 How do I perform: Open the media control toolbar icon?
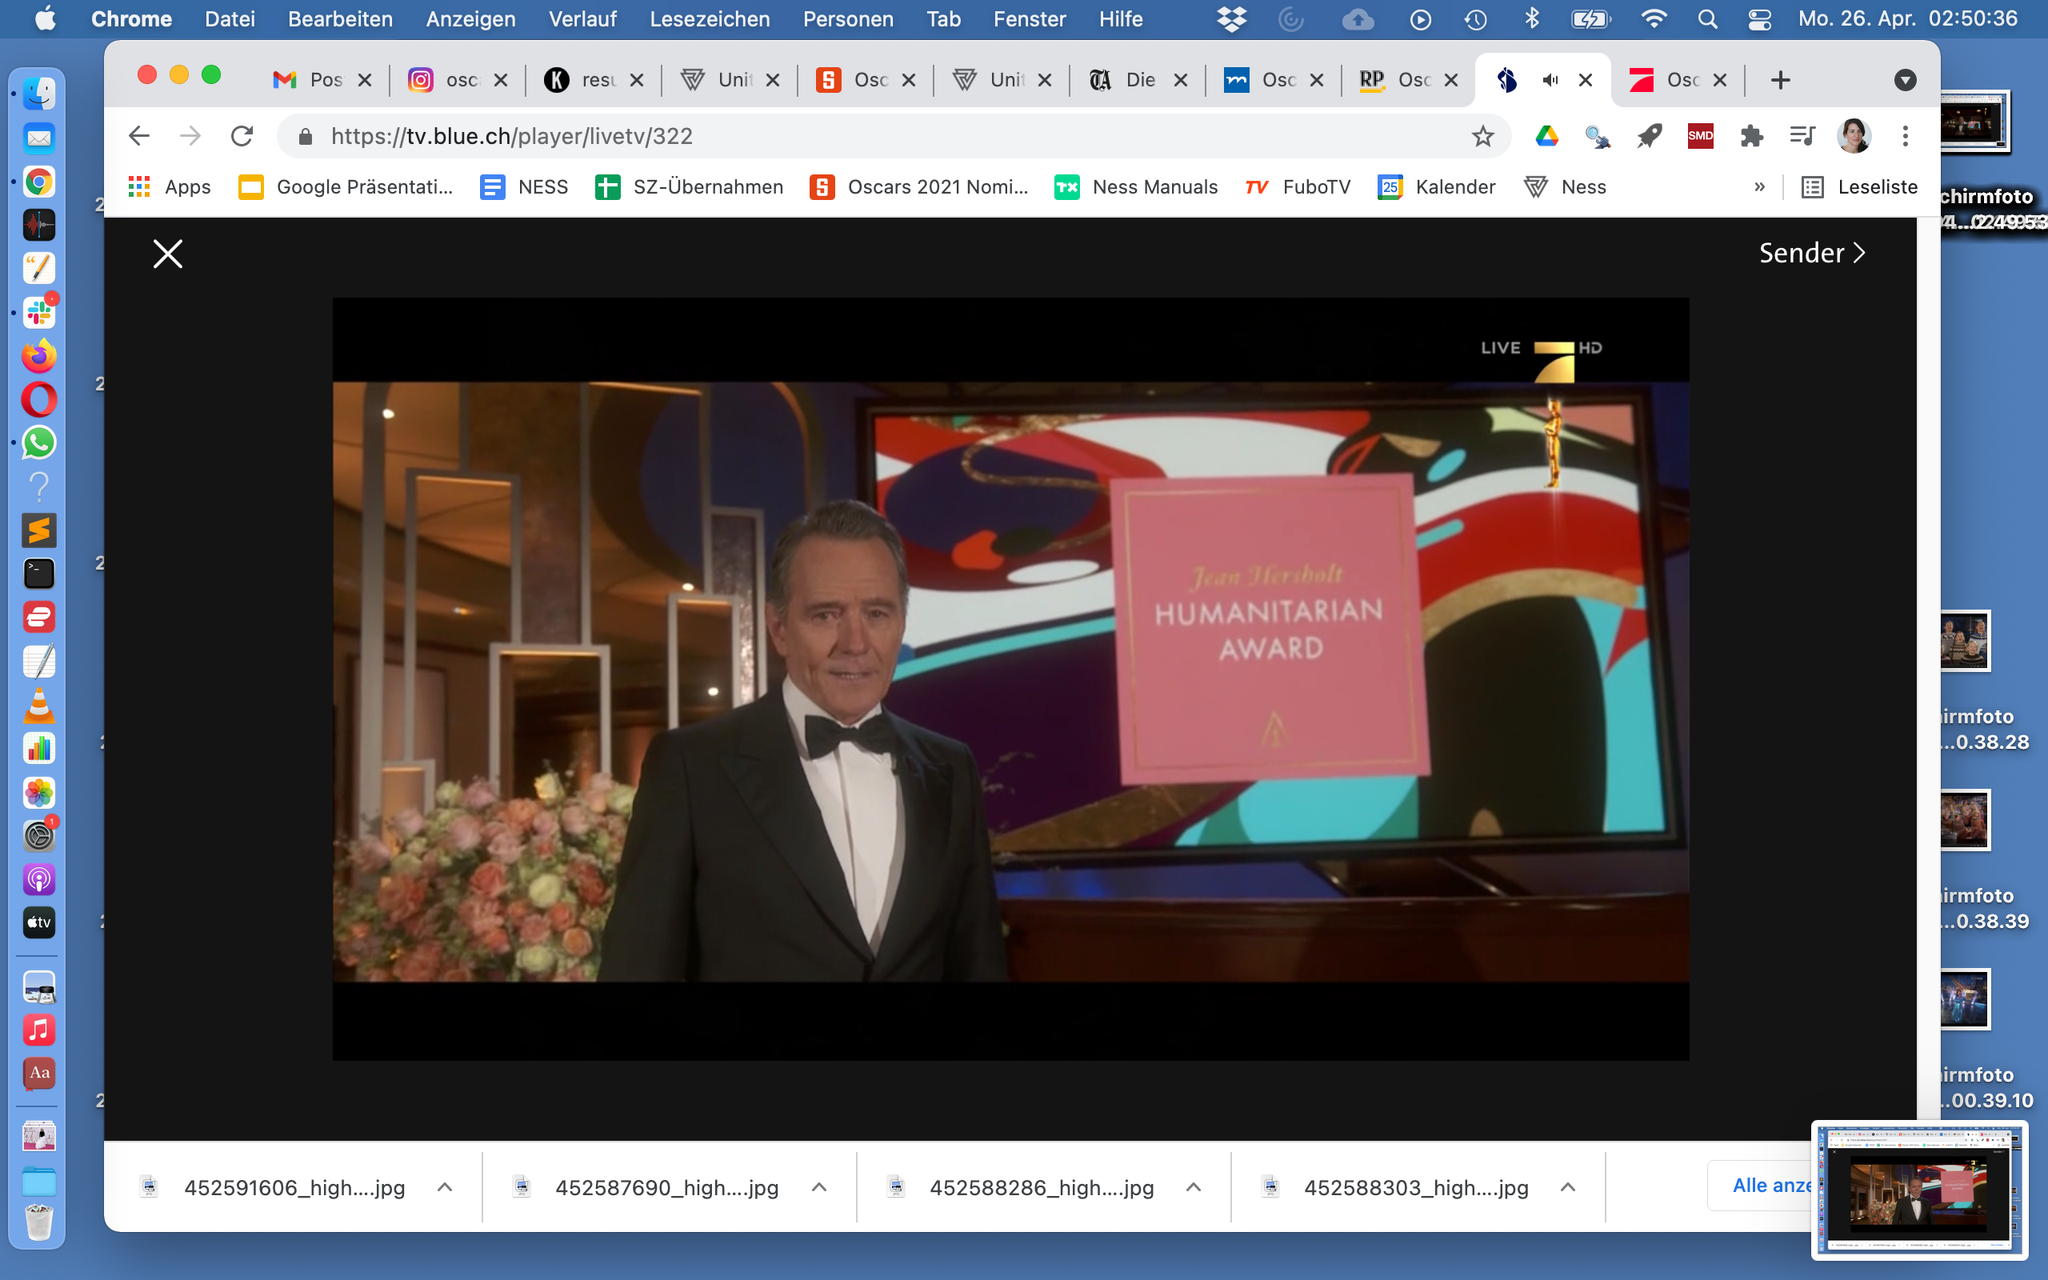coord(1802,136)
